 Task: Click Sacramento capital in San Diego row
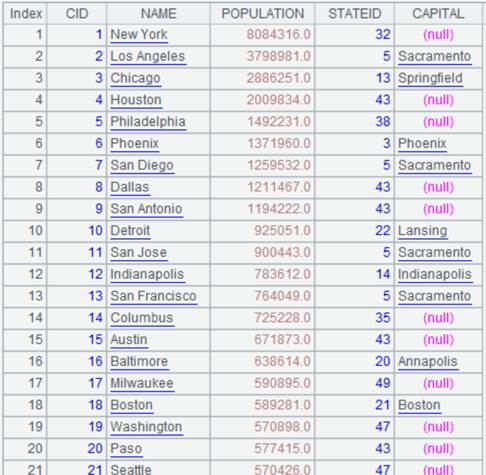(435, 165)
